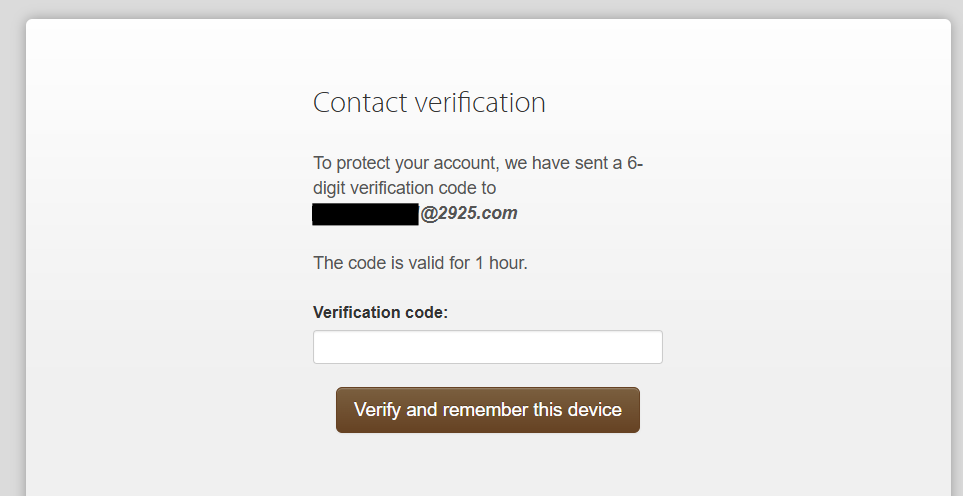963x496 pixels.
Task: Click the blacked-out email username block
Action: (x=365, y=214)
